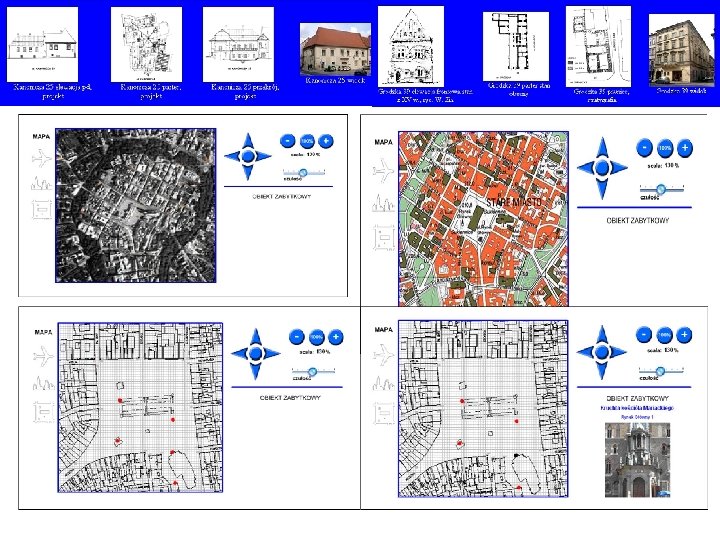Click STARE MIASTO label on color map
Viewport: 720px width, 540px height.
[514, 202]
